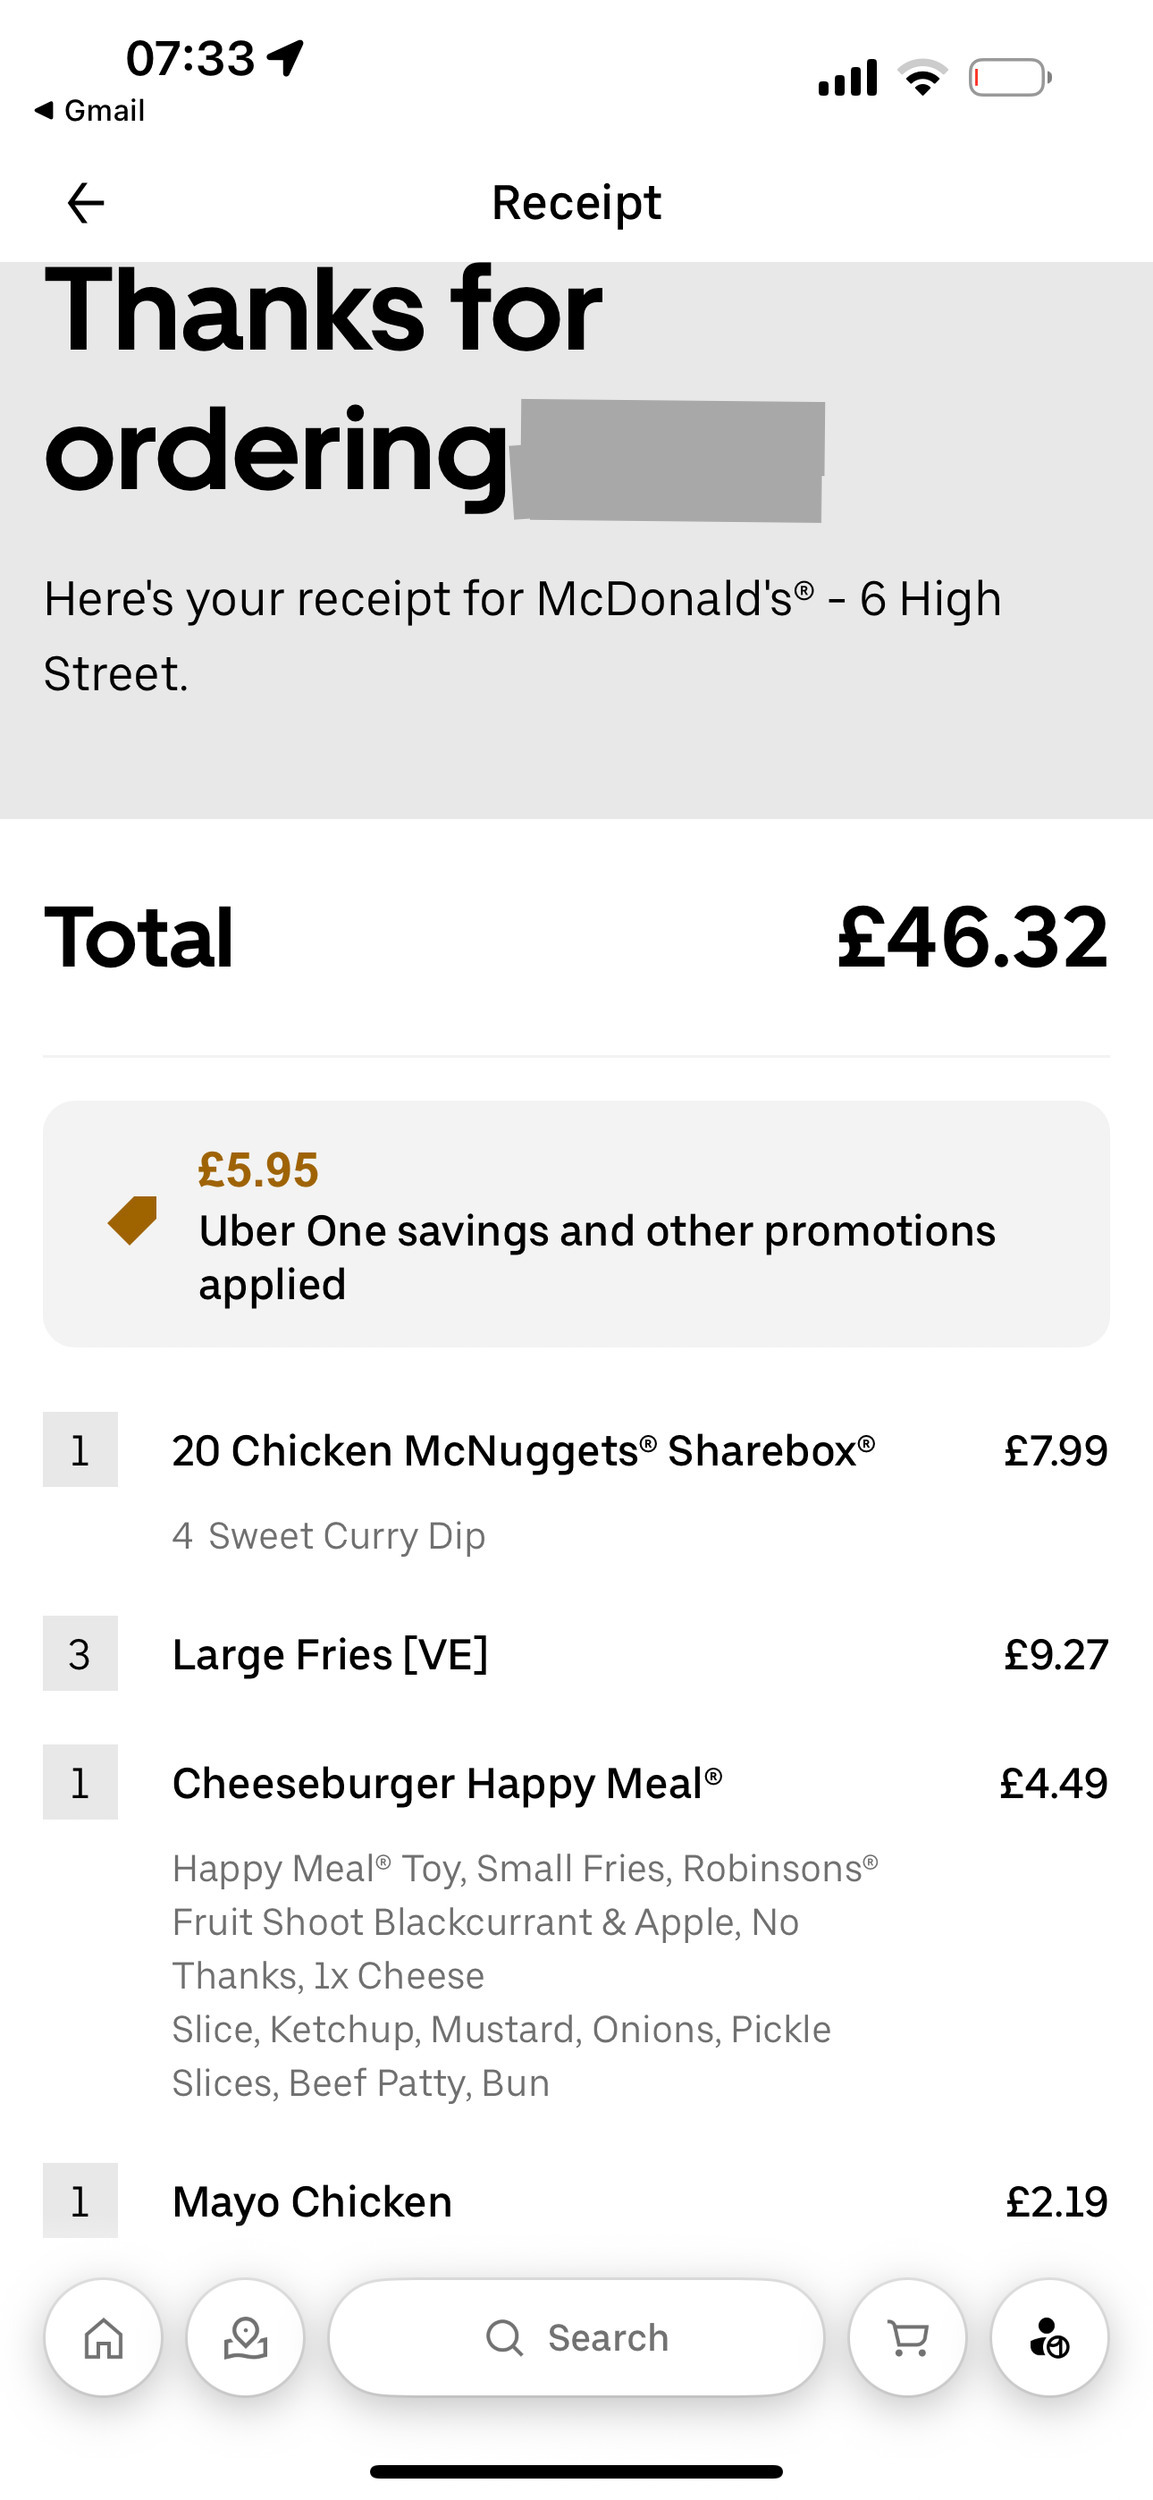Tap the home indicator bar
The width and height of the screenshot is (1153, 2500).
click(576, 2471)
